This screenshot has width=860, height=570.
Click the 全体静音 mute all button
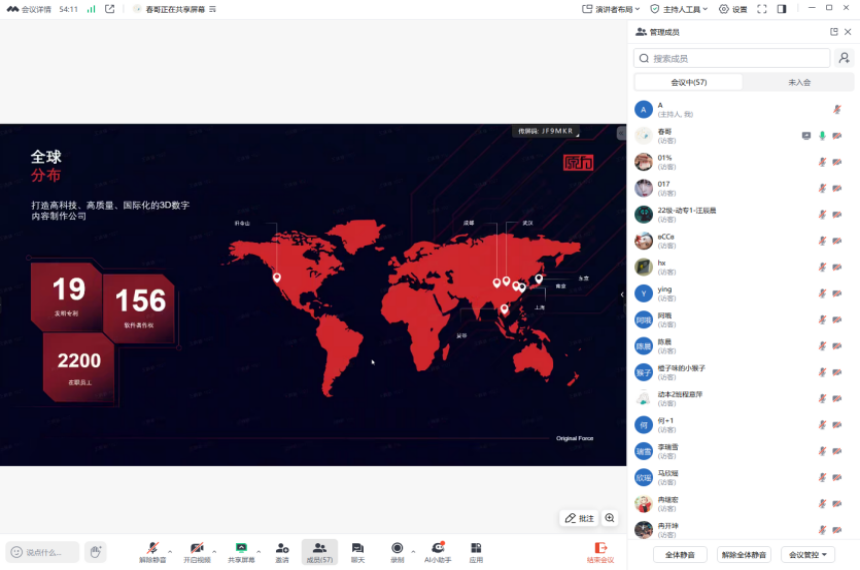[x=680, y=554]
